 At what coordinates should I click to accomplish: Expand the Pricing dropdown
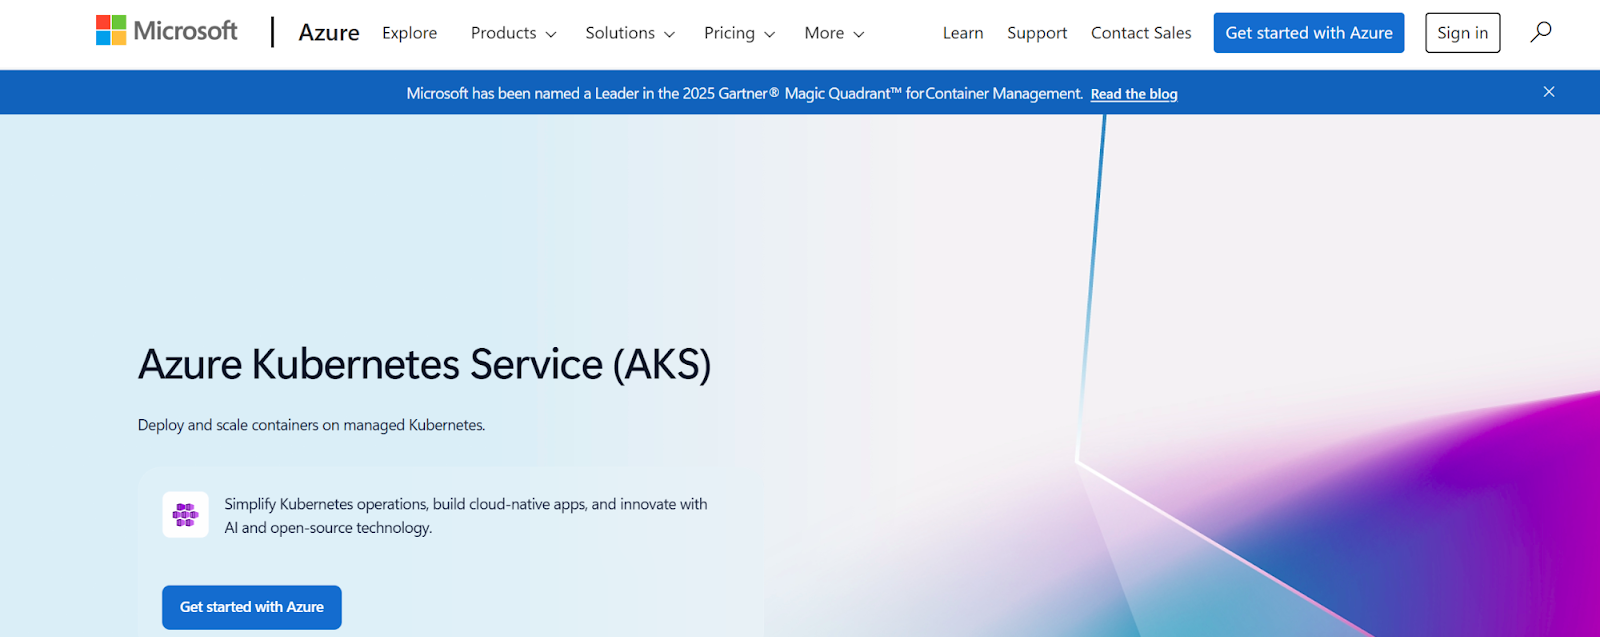(739, 33)
